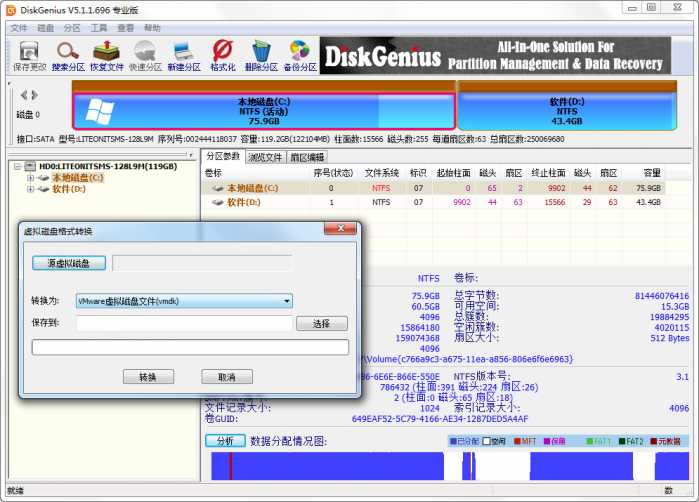699x502 pixels.
Task: Click the red MFT legend swatch
Action: click(517, 441)
